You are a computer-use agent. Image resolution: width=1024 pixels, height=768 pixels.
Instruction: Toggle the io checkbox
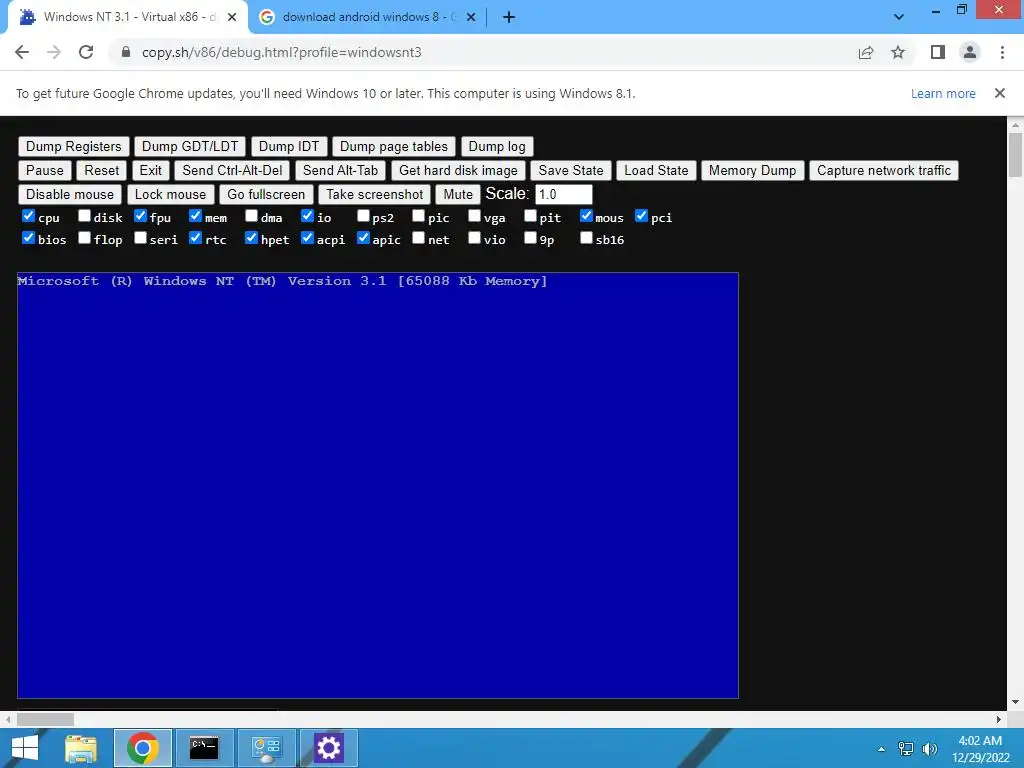tap(308, 216)
